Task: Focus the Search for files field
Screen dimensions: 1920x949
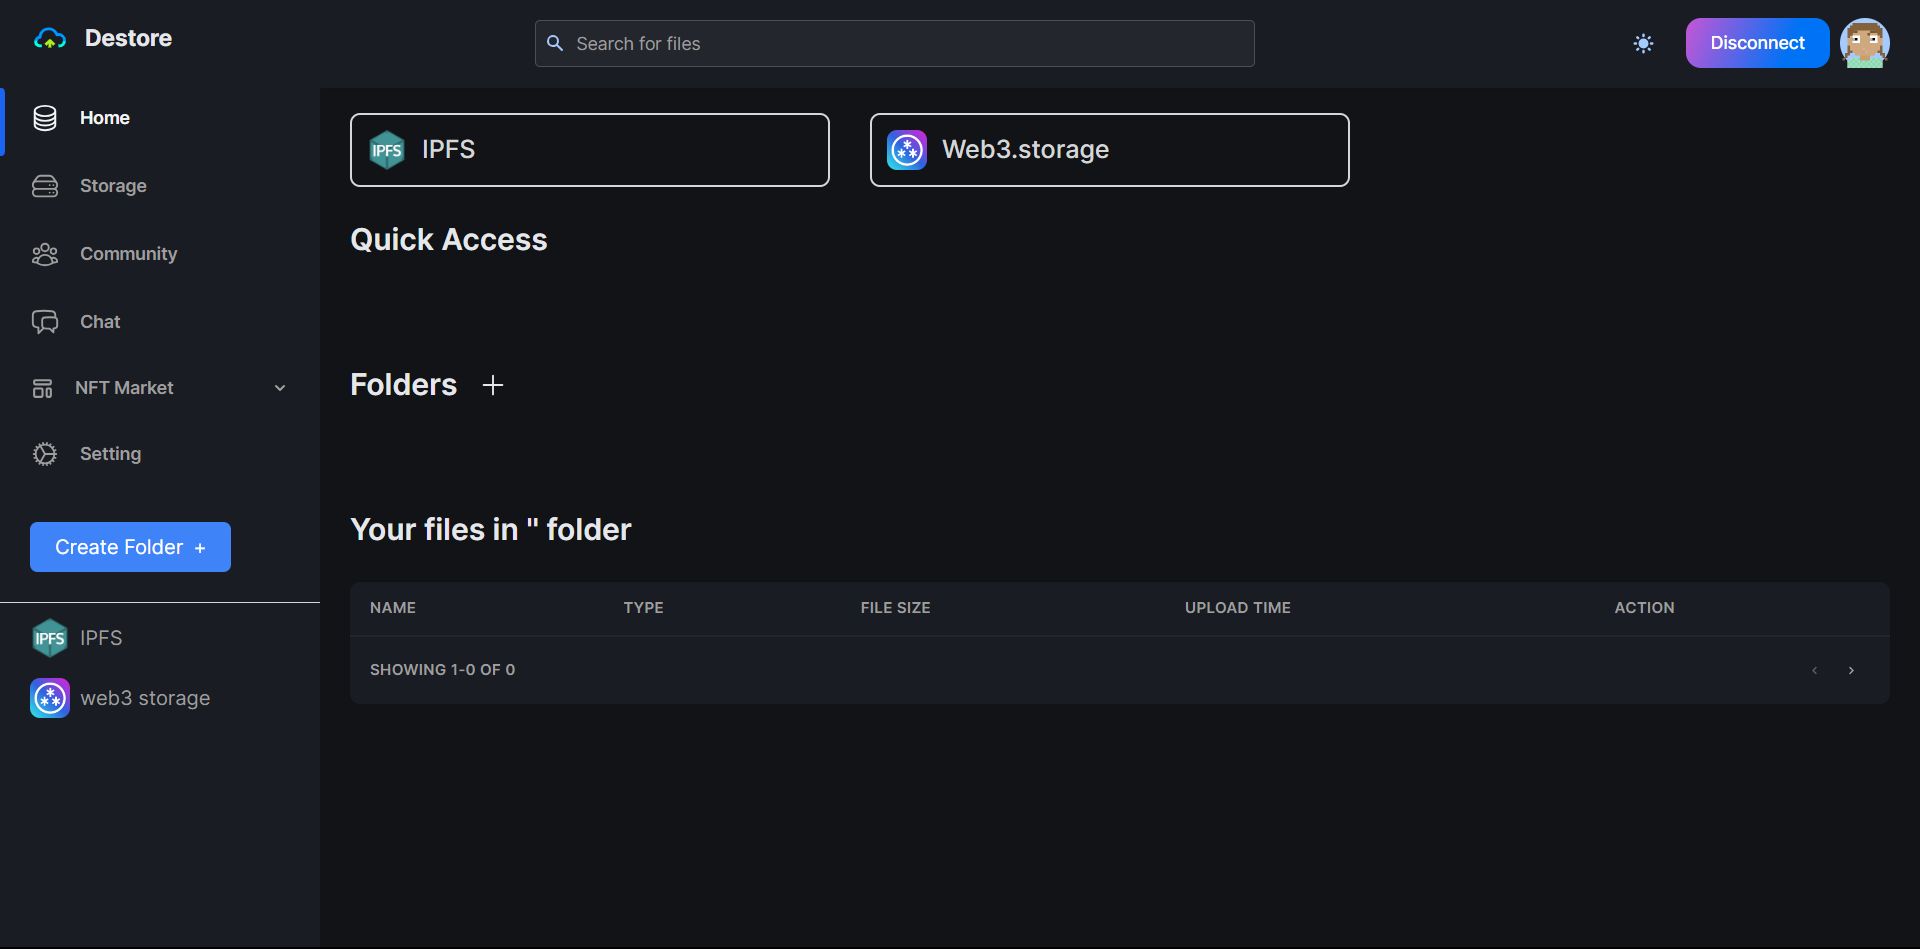Action: click(x=894, y=44)
